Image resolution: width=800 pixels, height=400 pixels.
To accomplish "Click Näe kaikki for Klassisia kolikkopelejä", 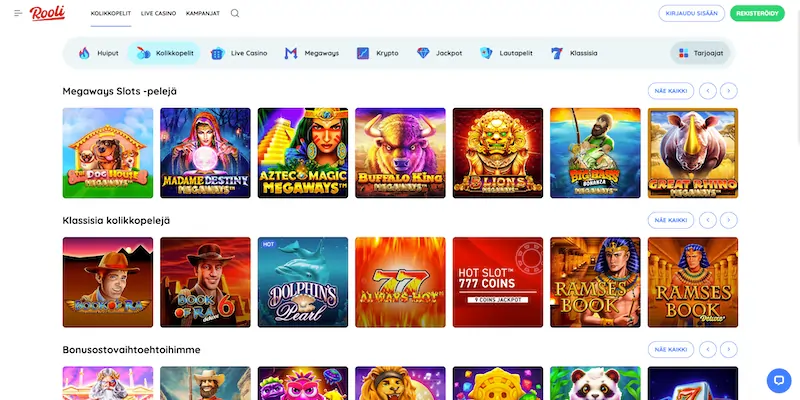I will coord(670,220).
